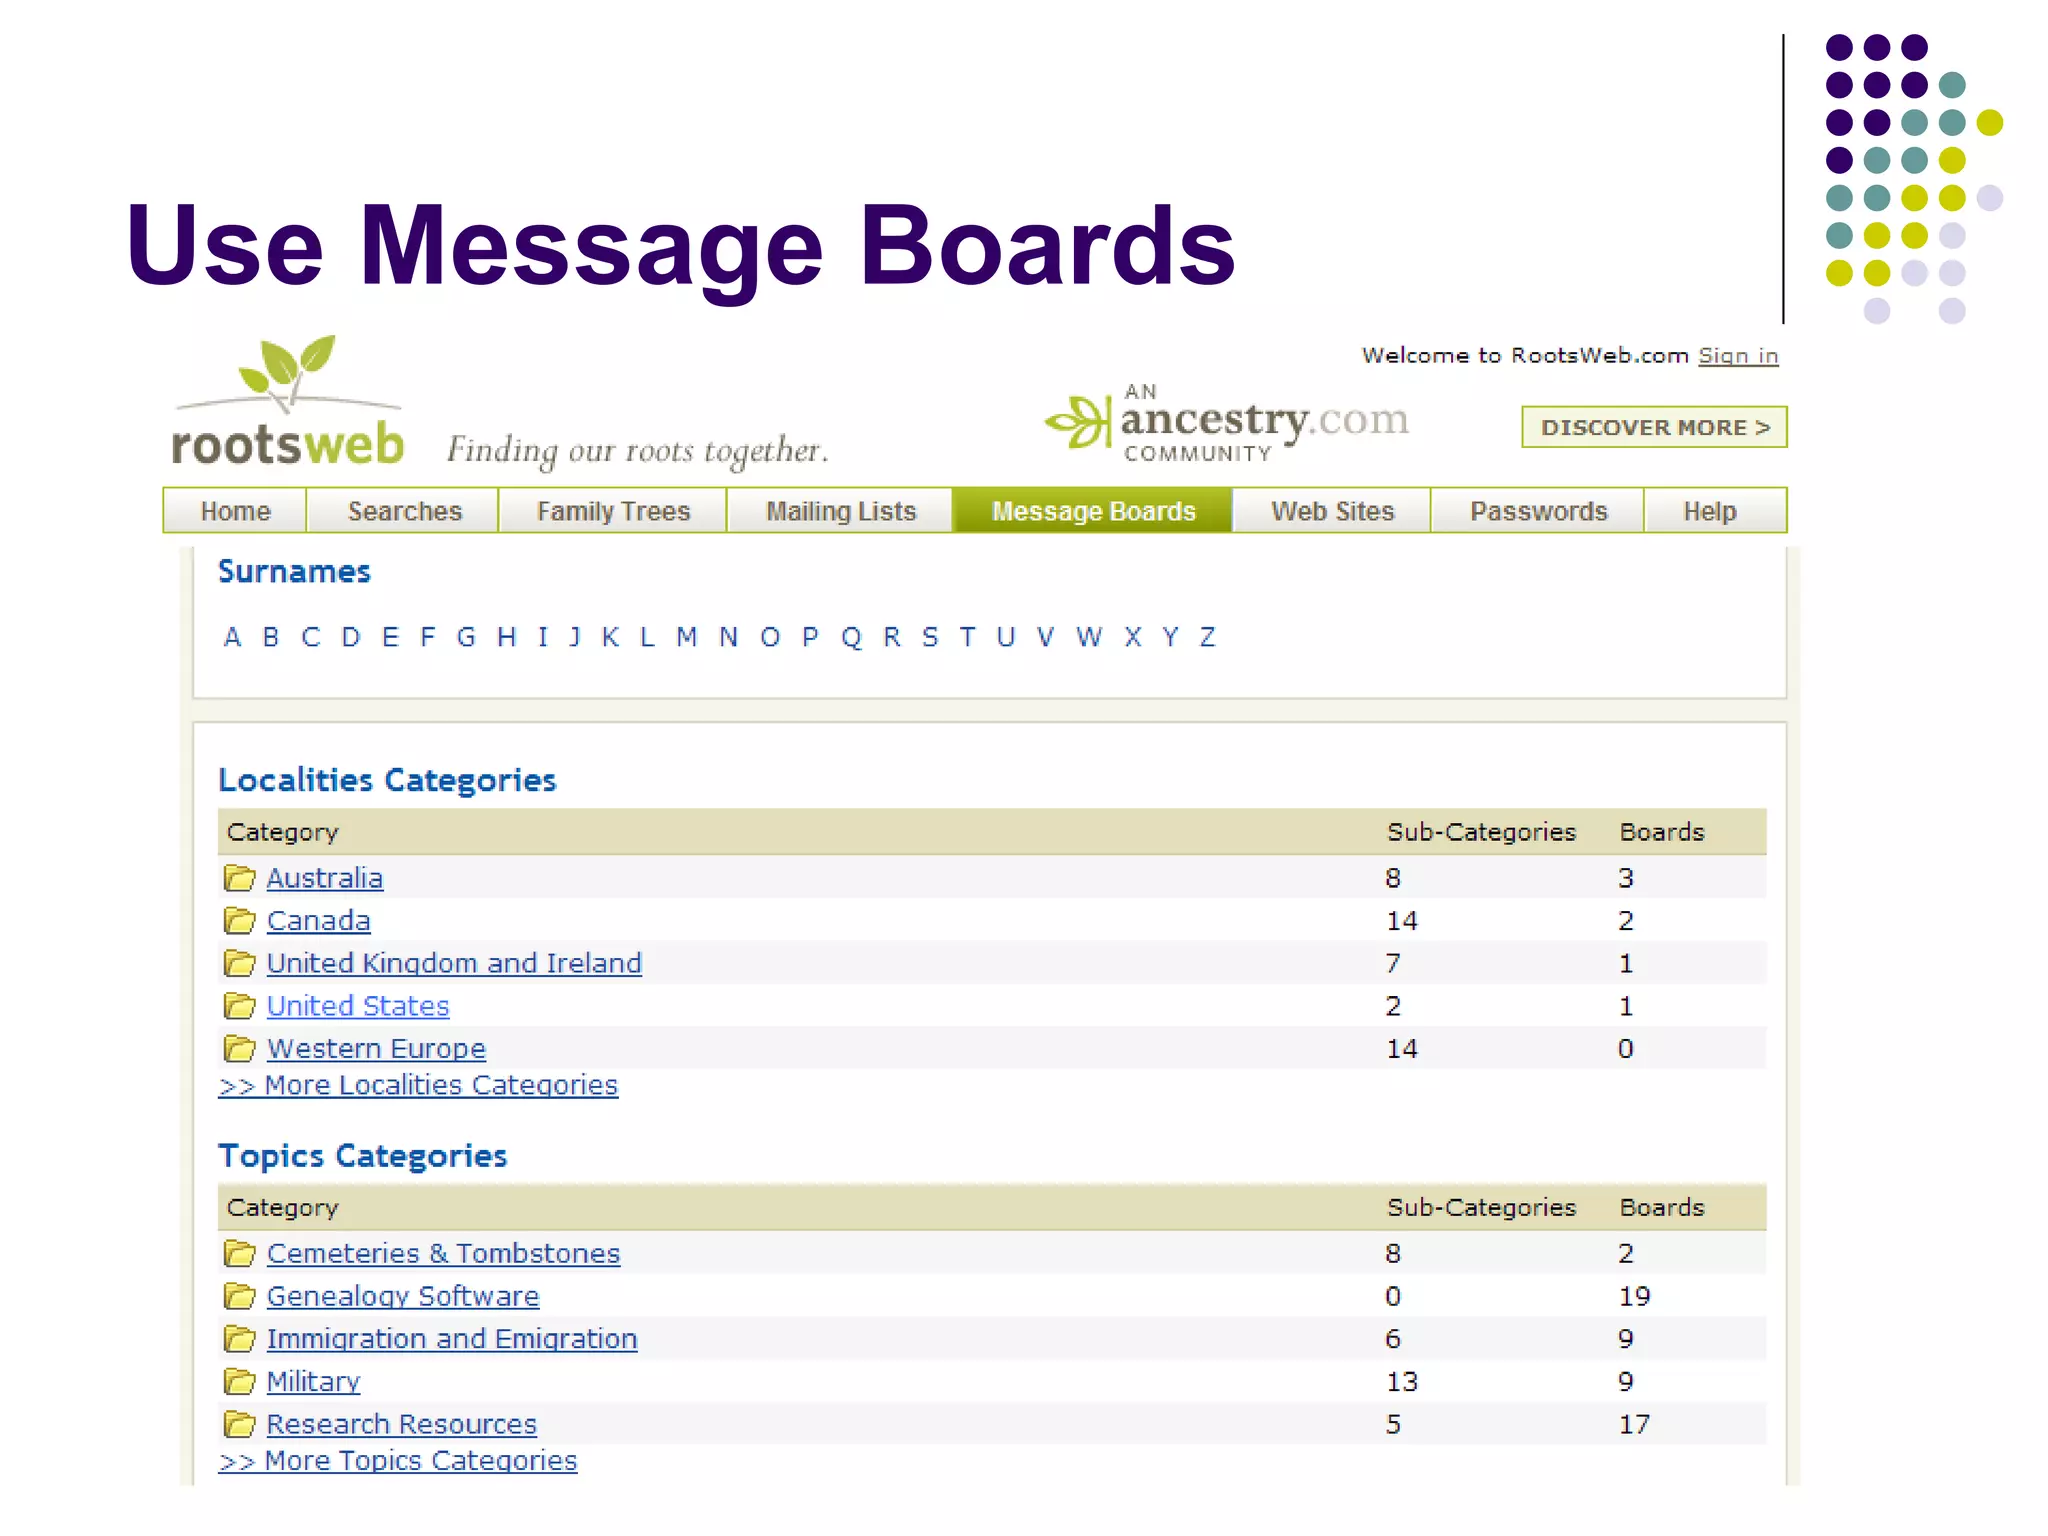Click the DISCOVER MORE button
Screen dimensions: 2048x1536
coord(1654,427)
